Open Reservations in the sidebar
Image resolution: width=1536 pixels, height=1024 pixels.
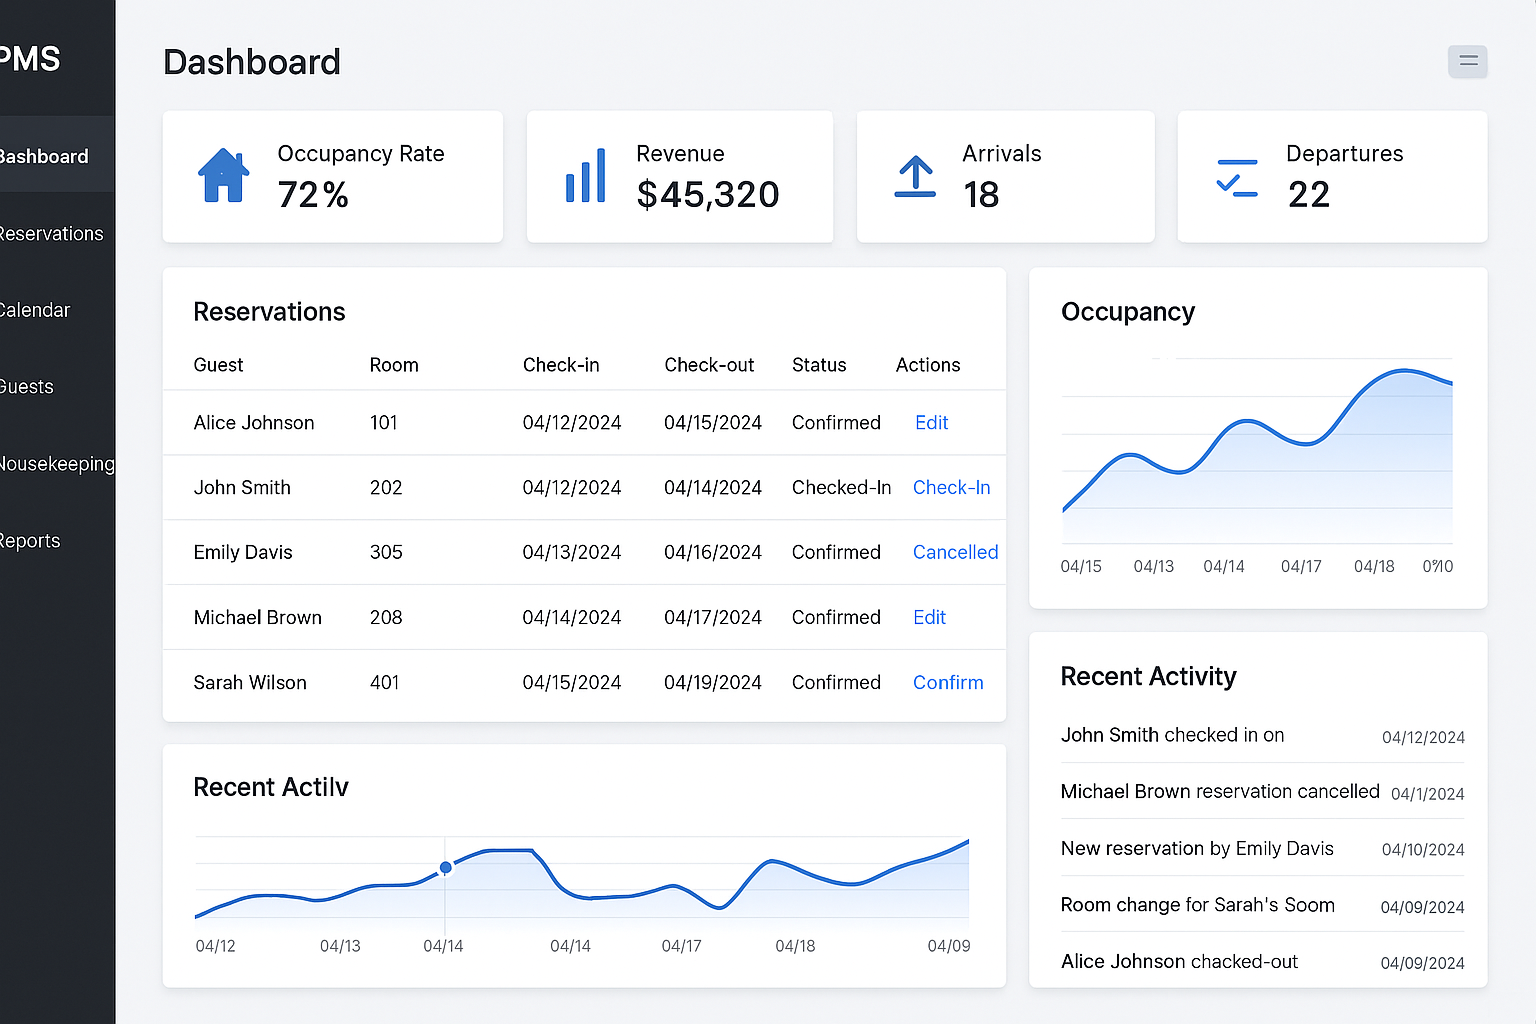52,234
